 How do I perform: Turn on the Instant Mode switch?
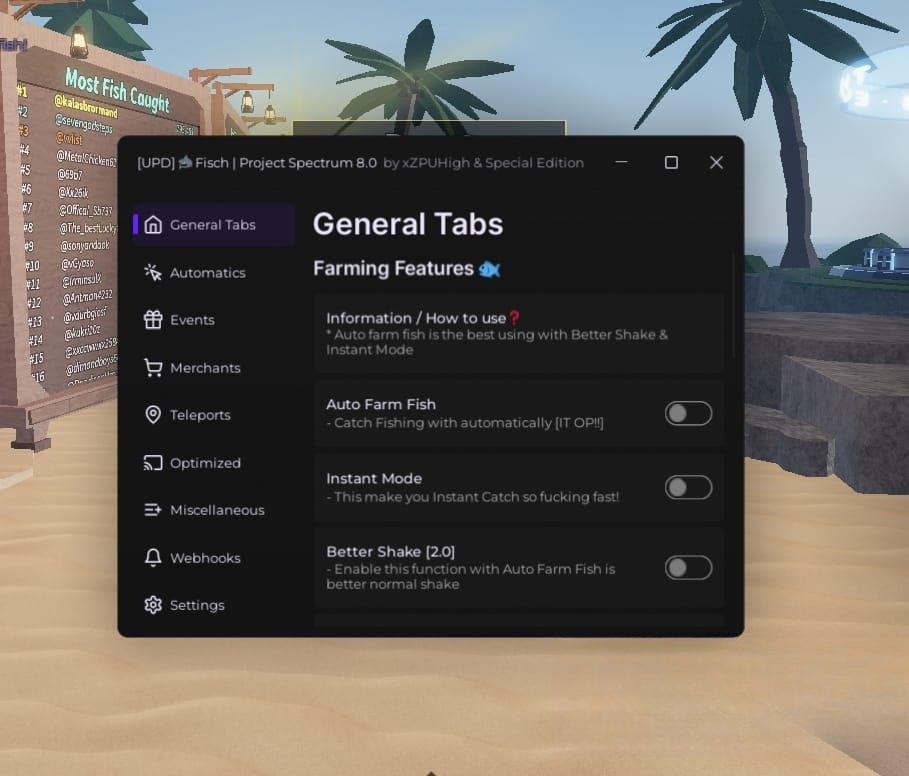click(x=688, y=487)
